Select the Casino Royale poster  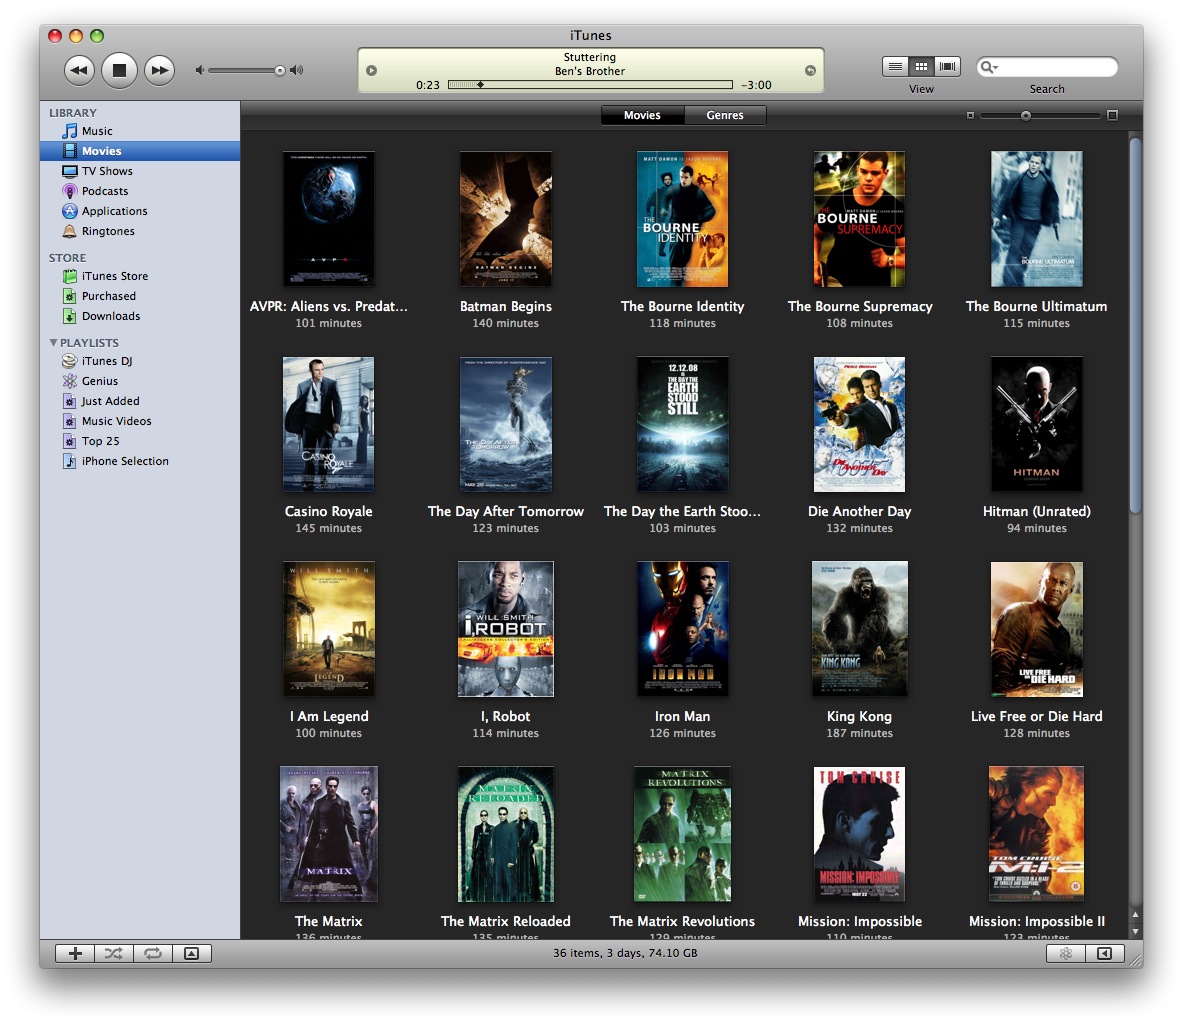coord(328,424)
